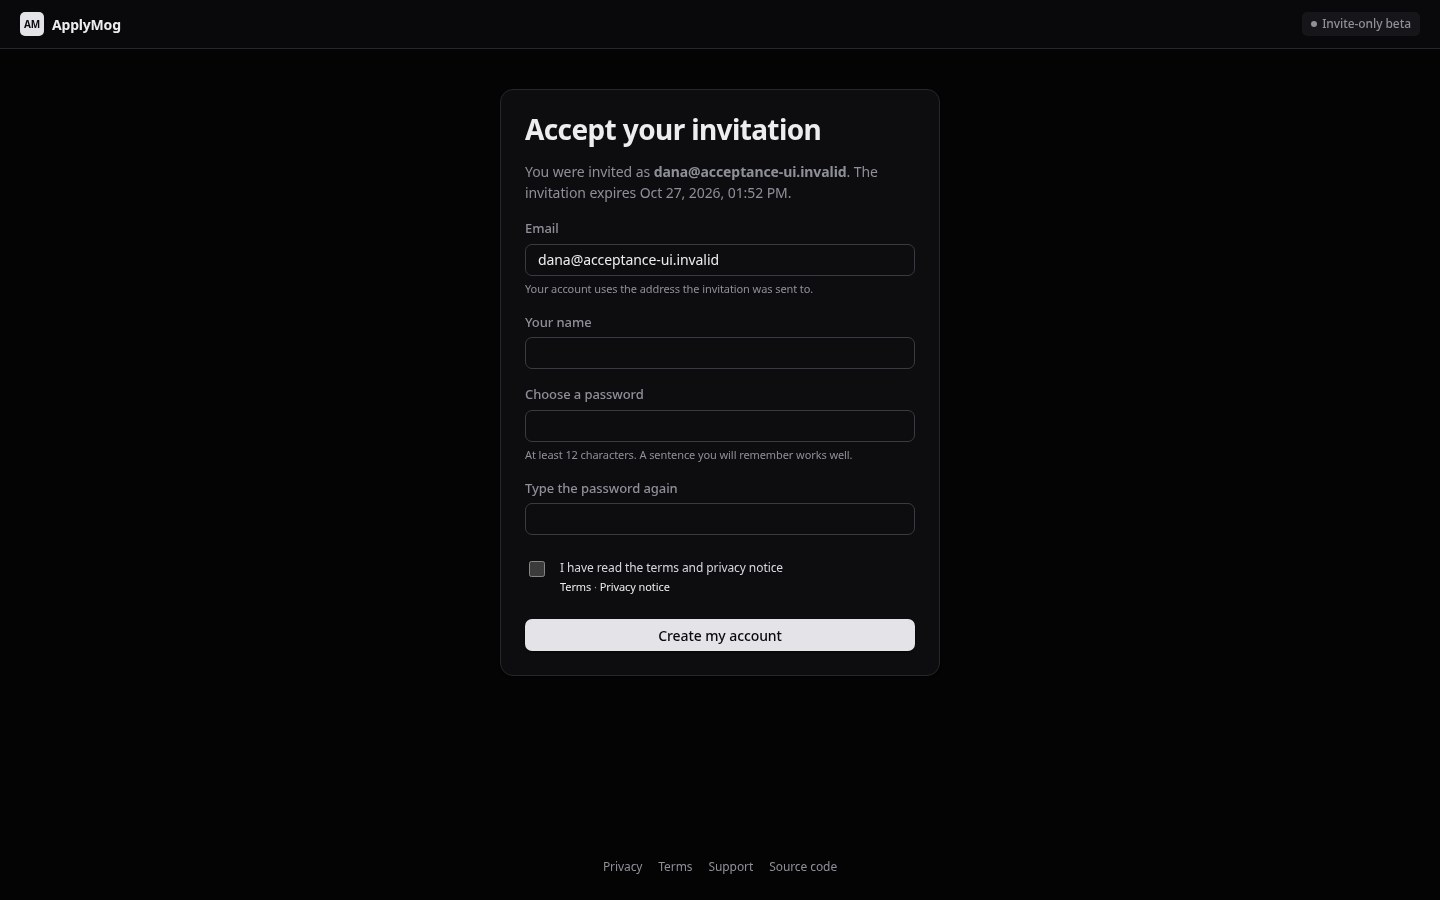Screen dimensions: 1440x900
Task: Open the ApplyMog home link
Action: [x=70, y=24]
